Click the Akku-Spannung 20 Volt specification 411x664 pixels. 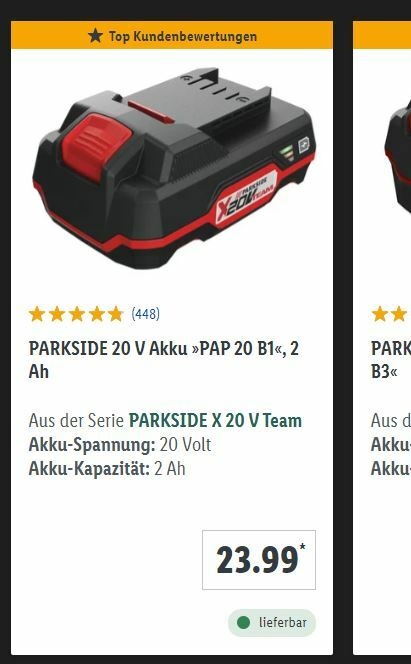click(x=120, y=445)
